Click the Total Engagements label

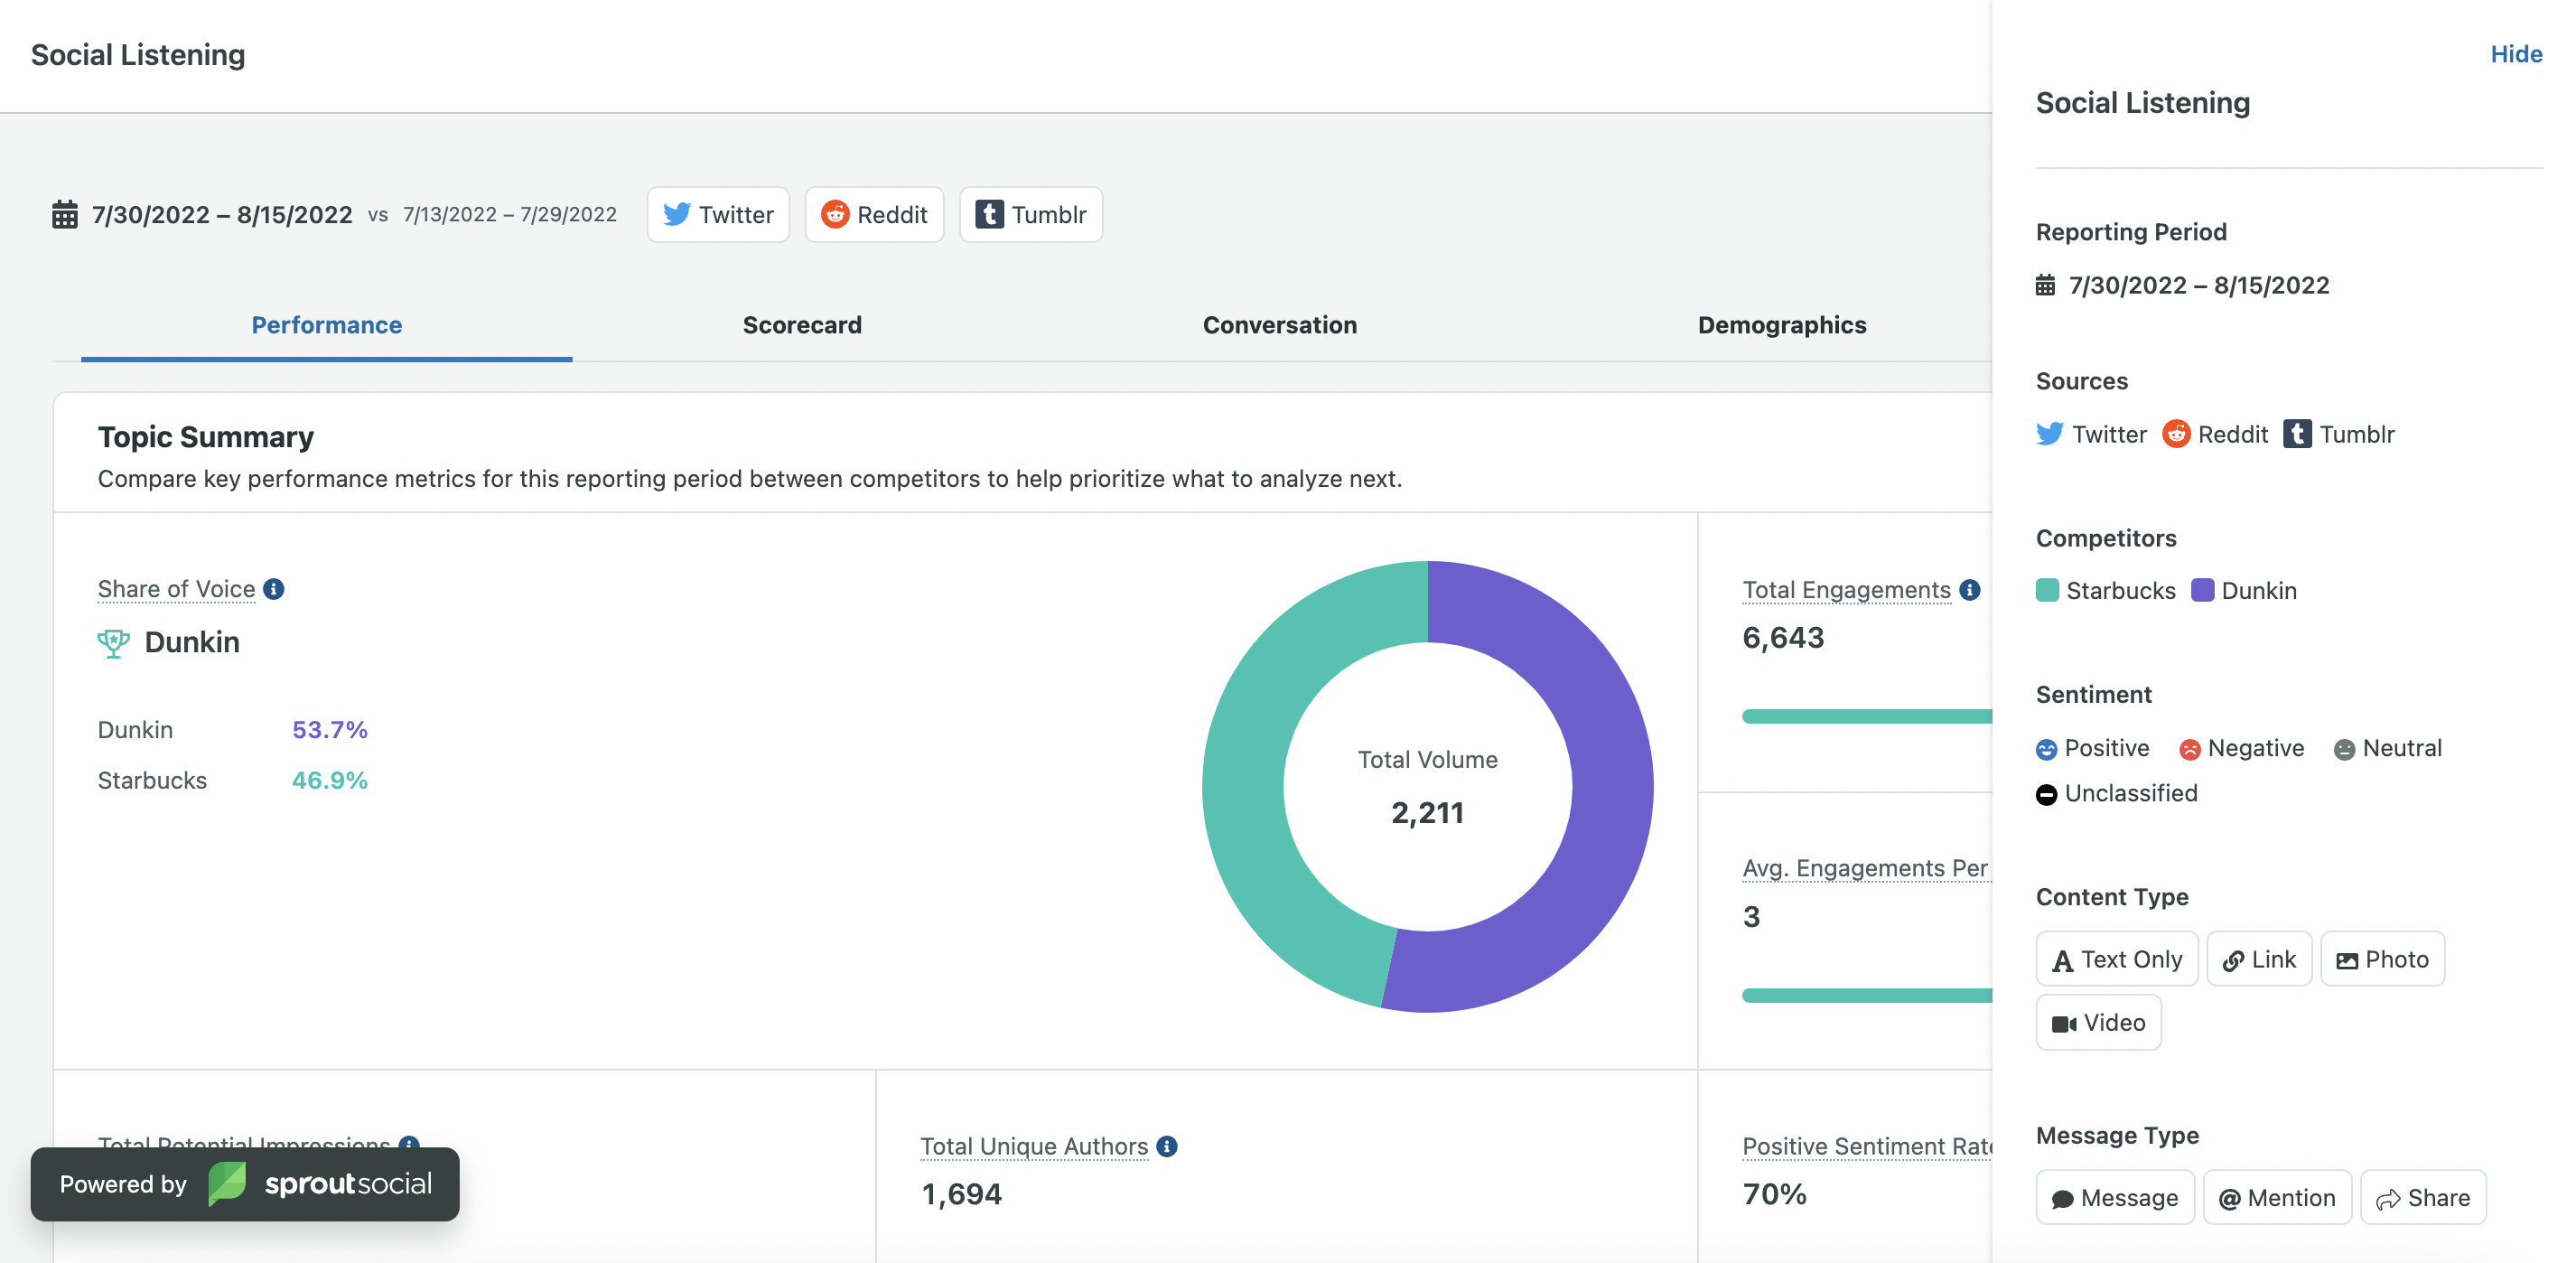1846,590
